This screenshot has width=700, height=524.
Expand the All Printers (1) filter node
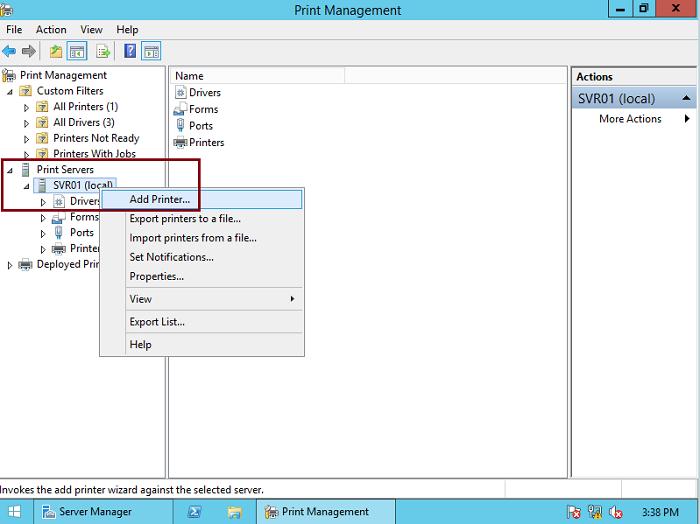tap(27, 107)
